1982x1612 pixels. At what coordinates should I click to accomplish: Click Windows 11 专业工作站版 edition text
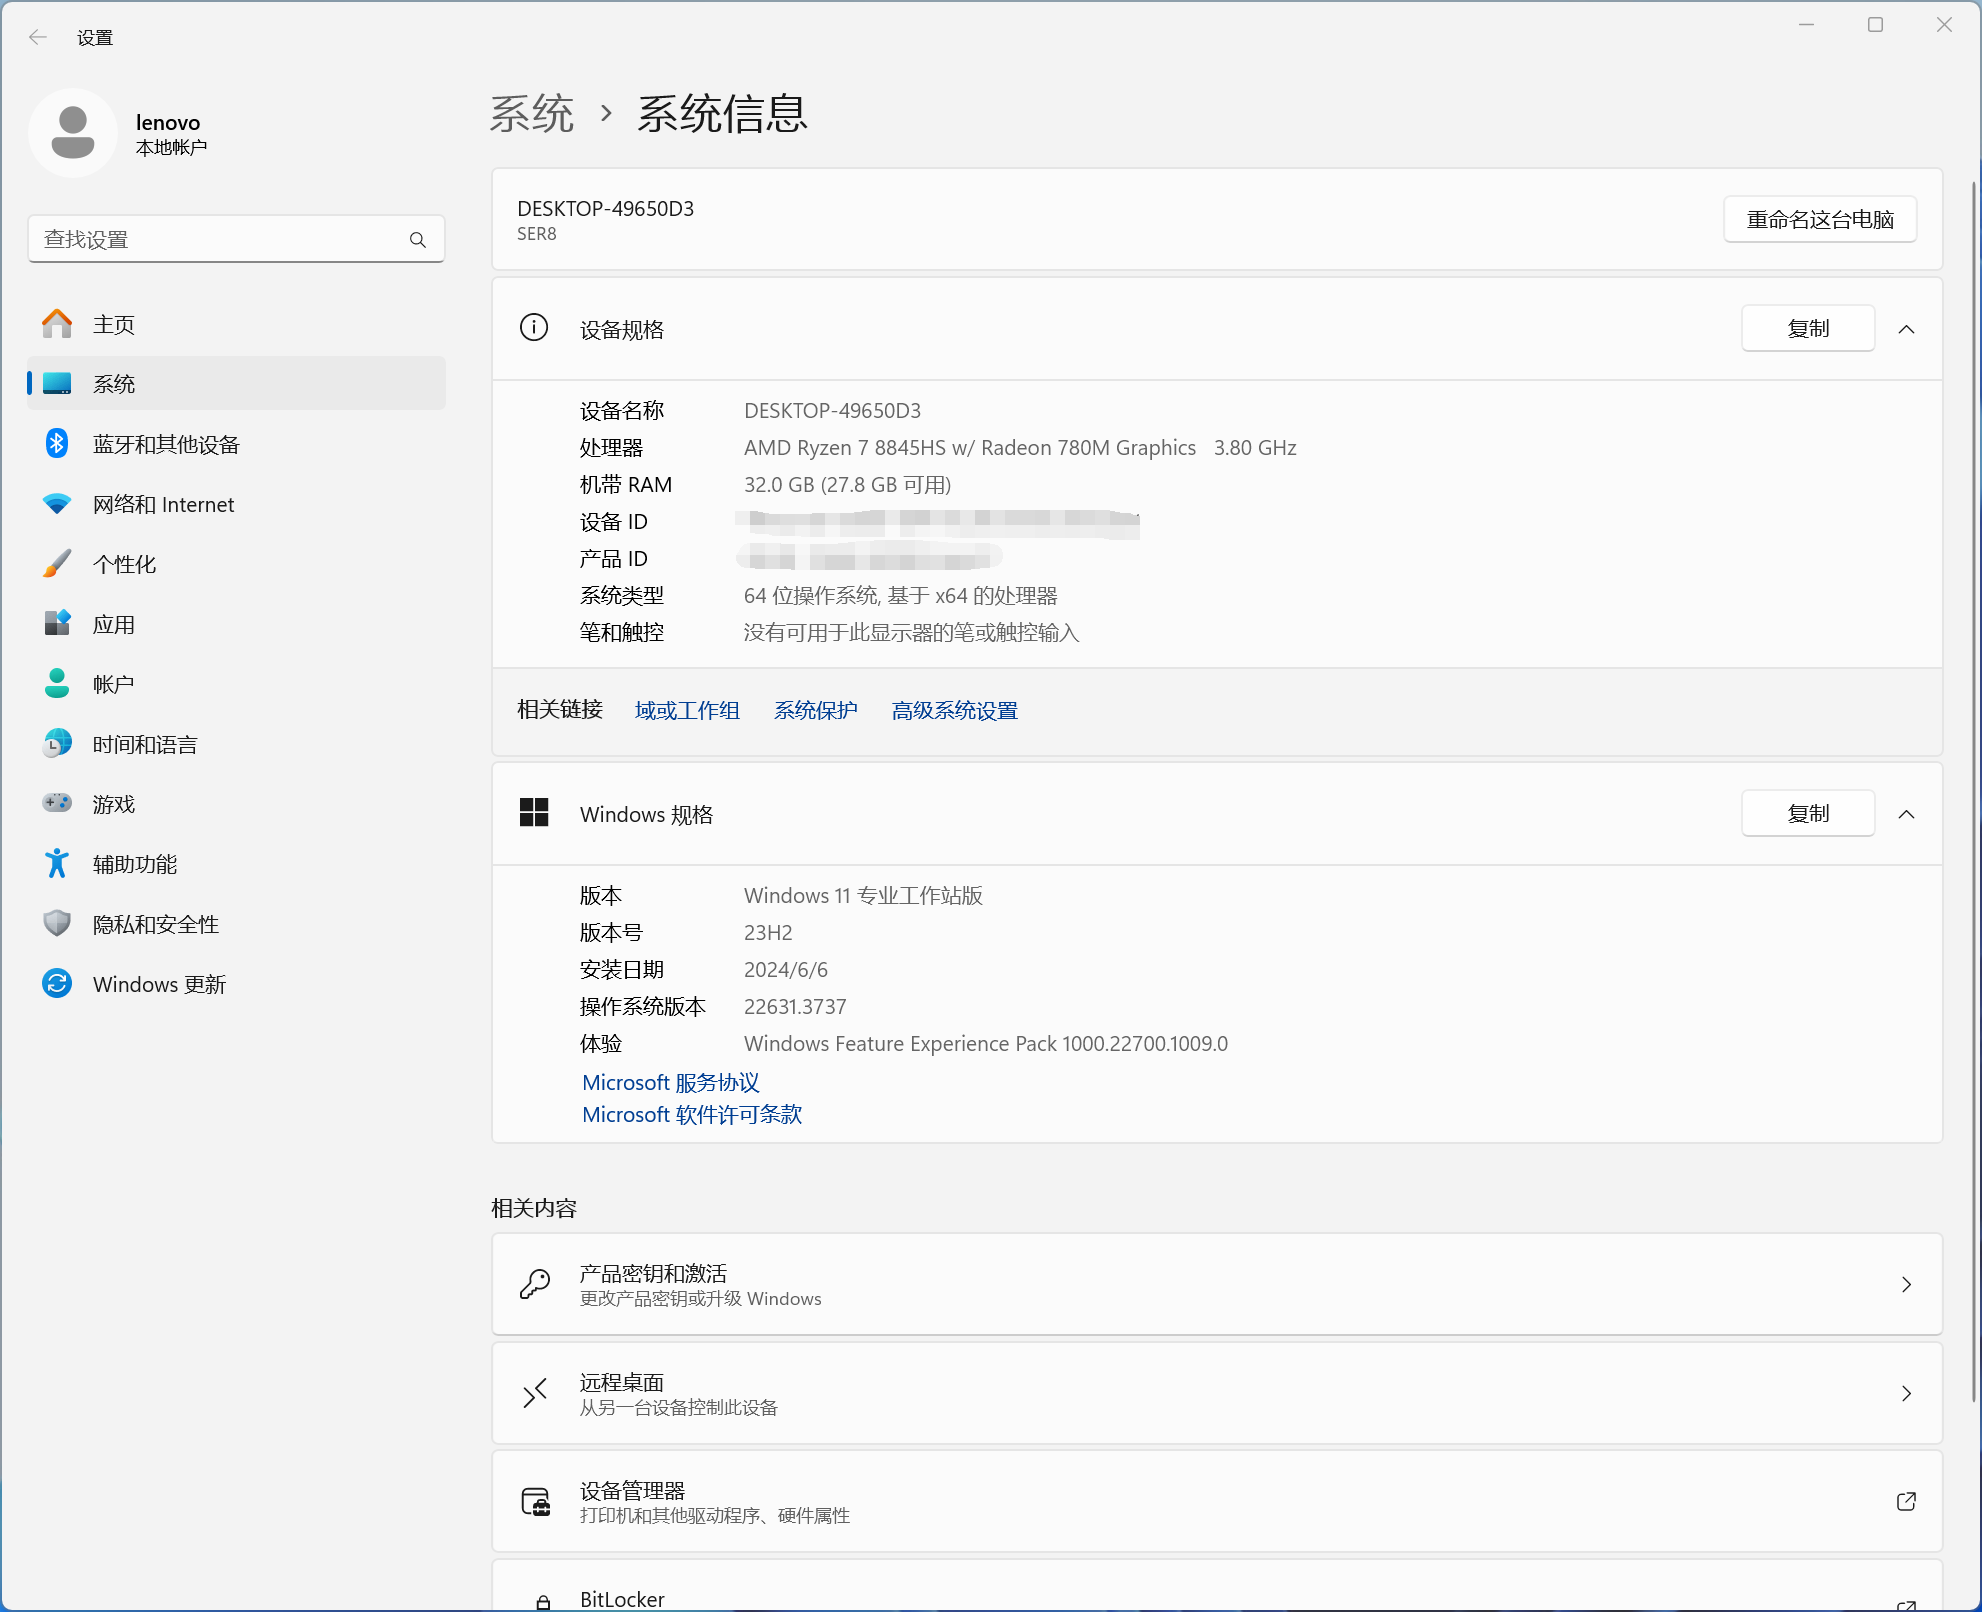click(863, 896)
